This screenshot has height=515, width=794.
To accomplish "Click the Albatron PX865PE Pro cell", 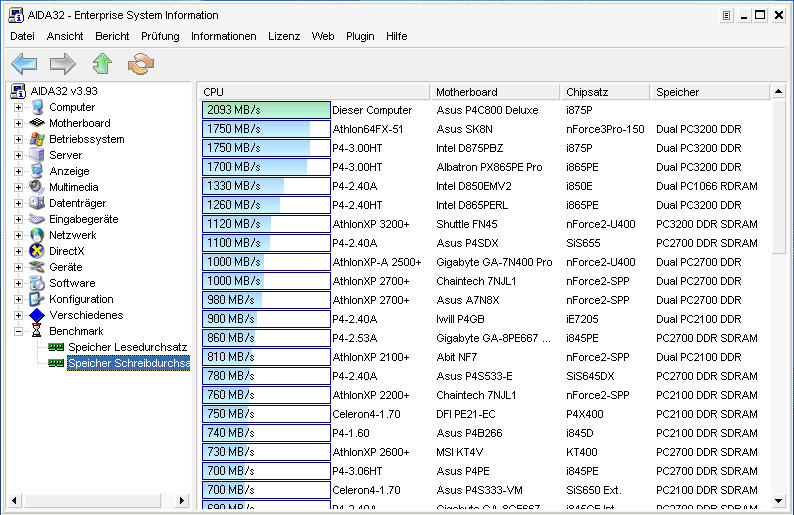I will tap(489, 167).
